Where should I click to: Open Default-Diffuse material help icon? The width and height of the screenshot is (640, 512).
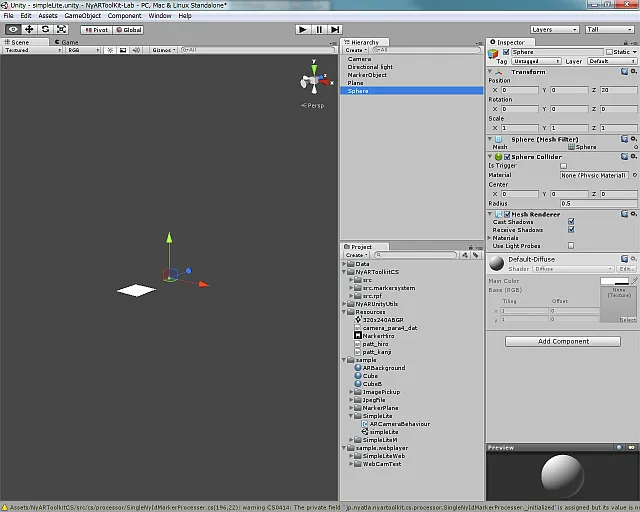coord(624,258)
